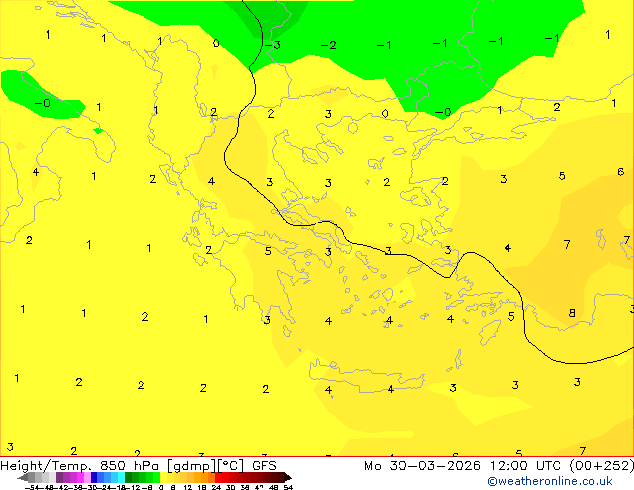The width and height of the screenshot is (634, 490).
Task: Click the "-2" temperature value on map
Action: (328, 45)
